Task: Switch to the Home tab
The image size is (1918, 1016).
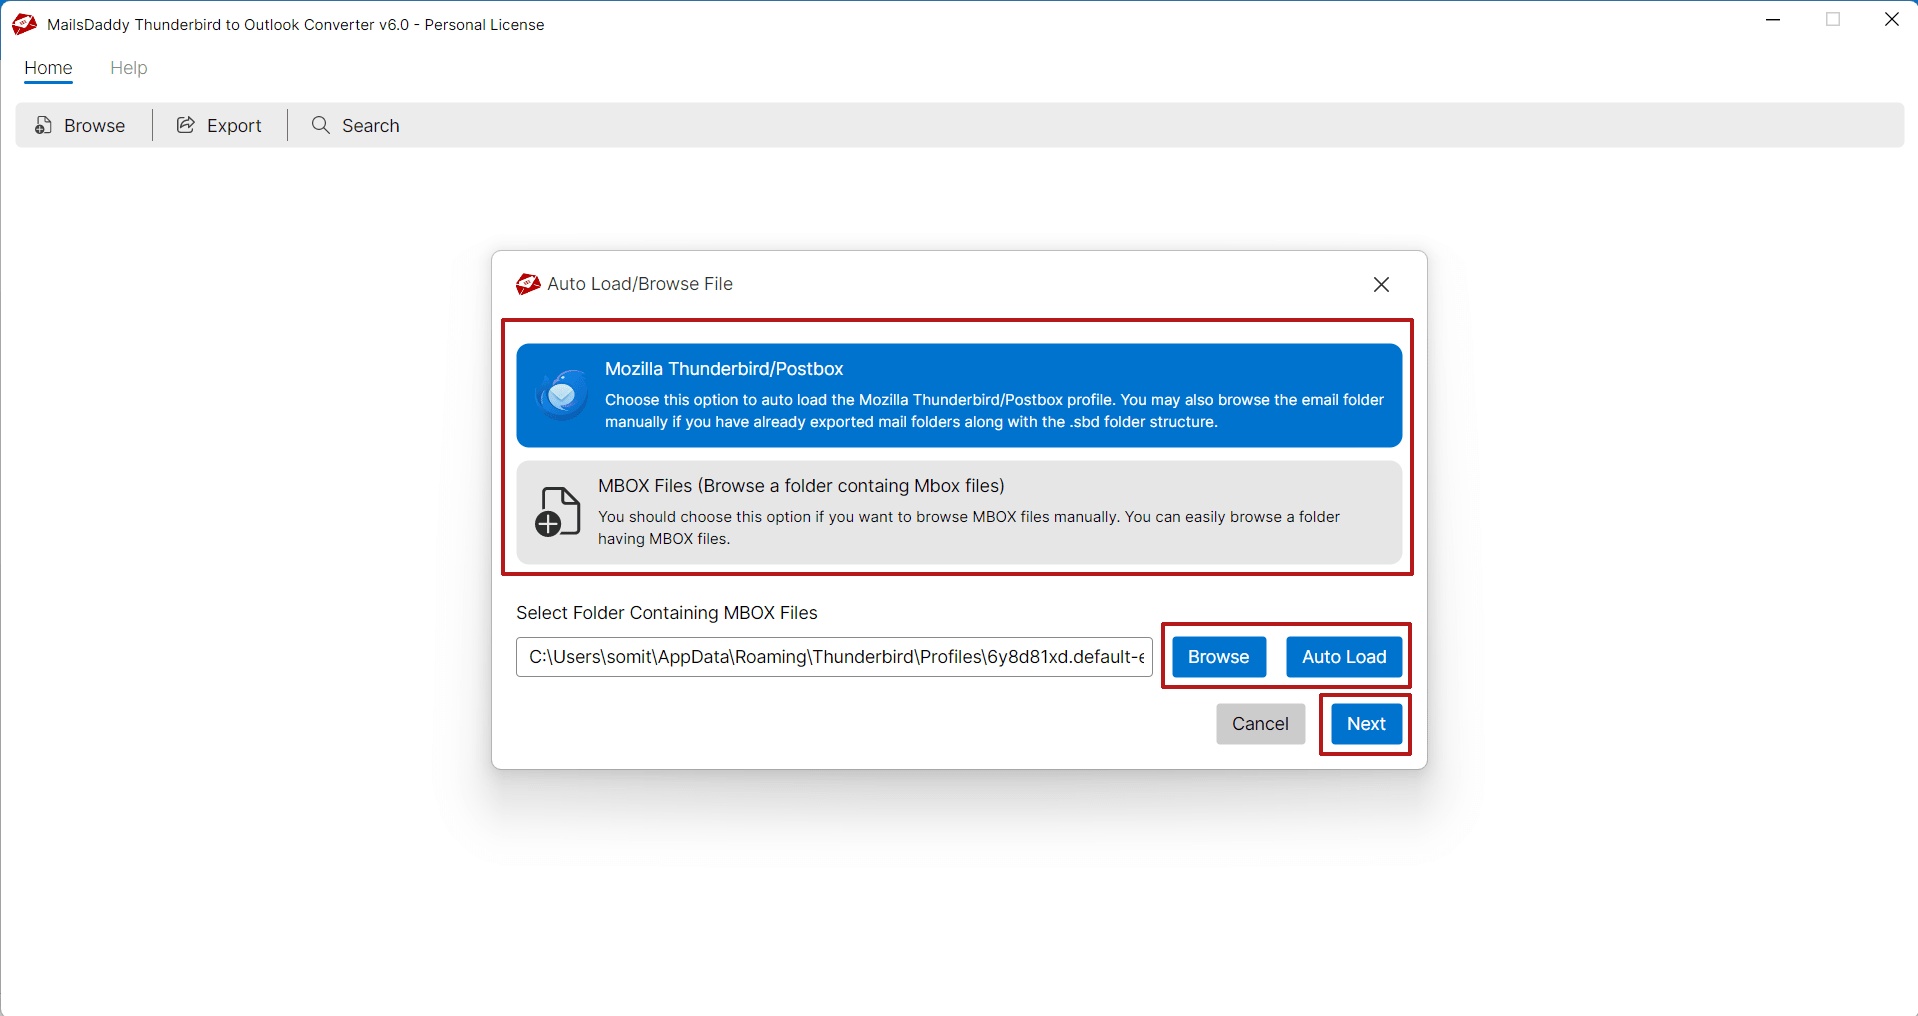Action: tap(47, 68)
